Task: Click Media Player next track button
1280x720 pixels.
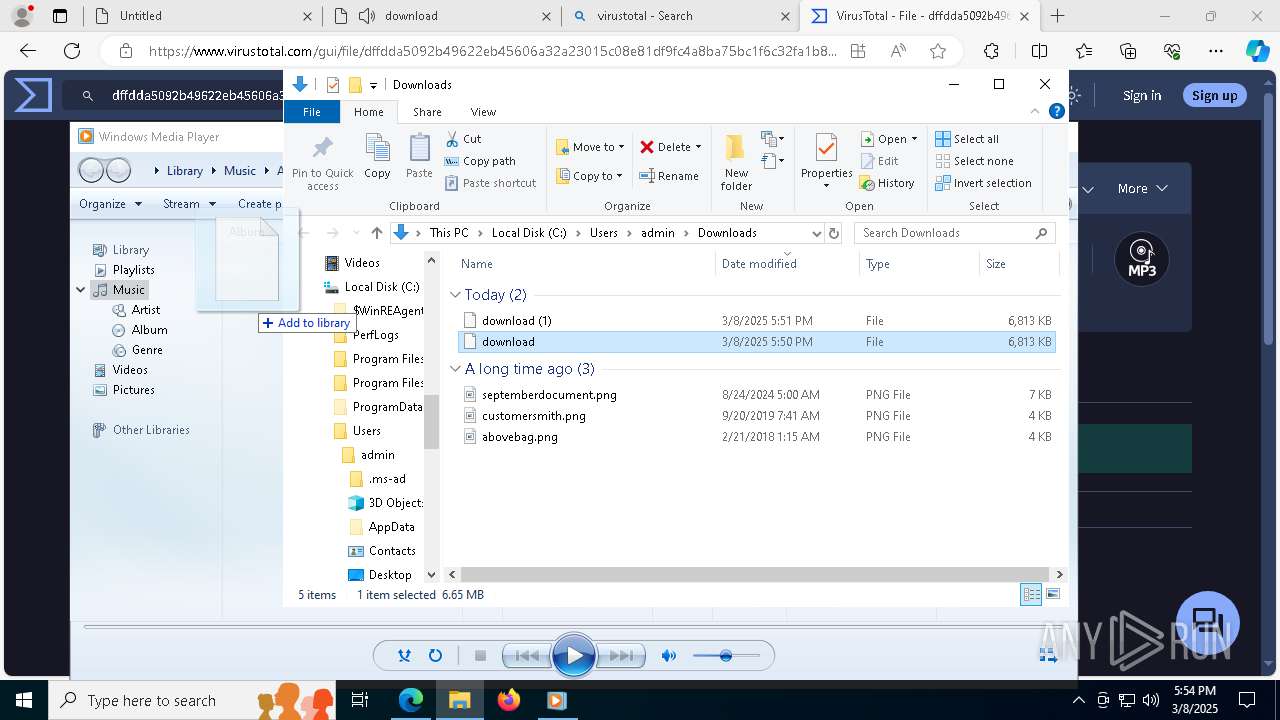Action: [620, 656]
